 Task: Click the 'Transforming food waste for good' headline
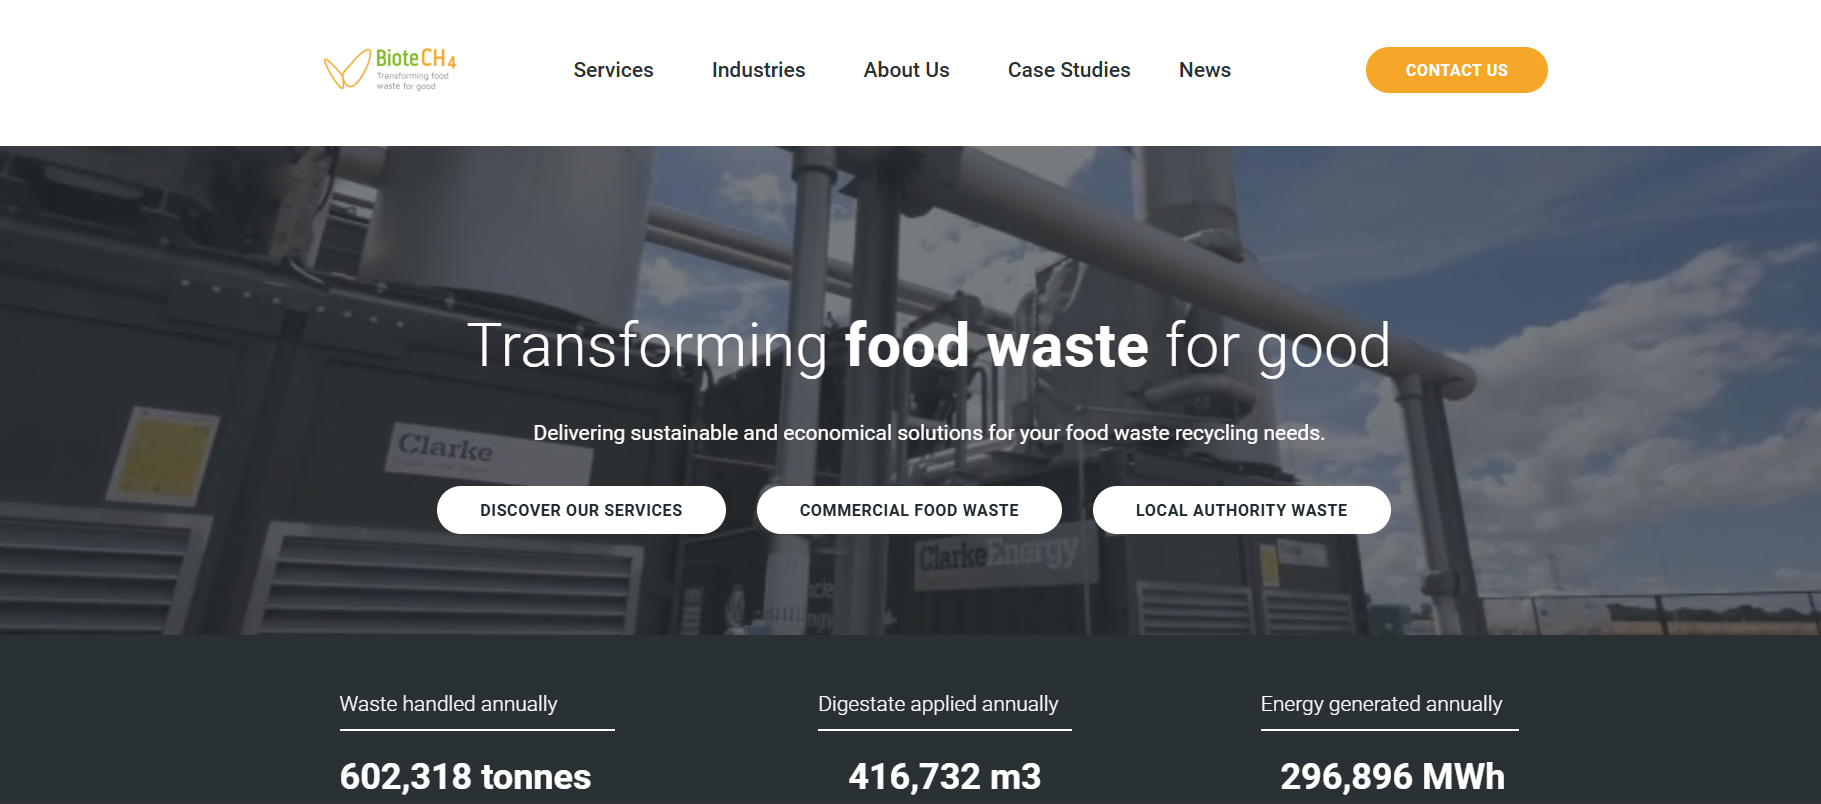pos(928,346)
